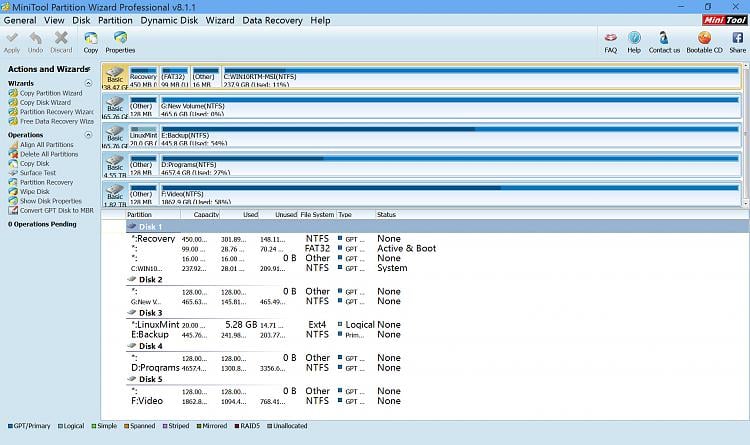
Task: Open the View menu
Action: (x=54, y=21)
